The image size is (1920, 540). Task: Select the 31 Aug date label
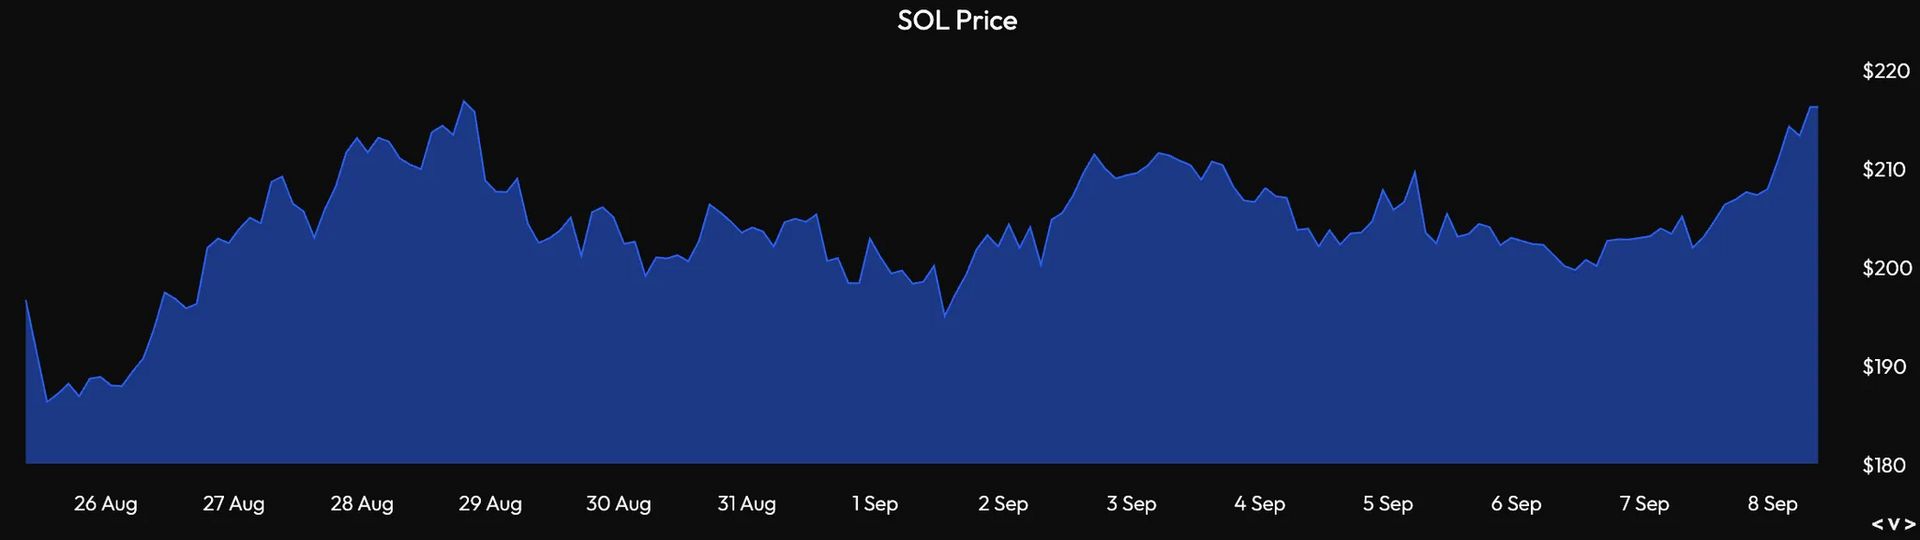tap(746, 504)
